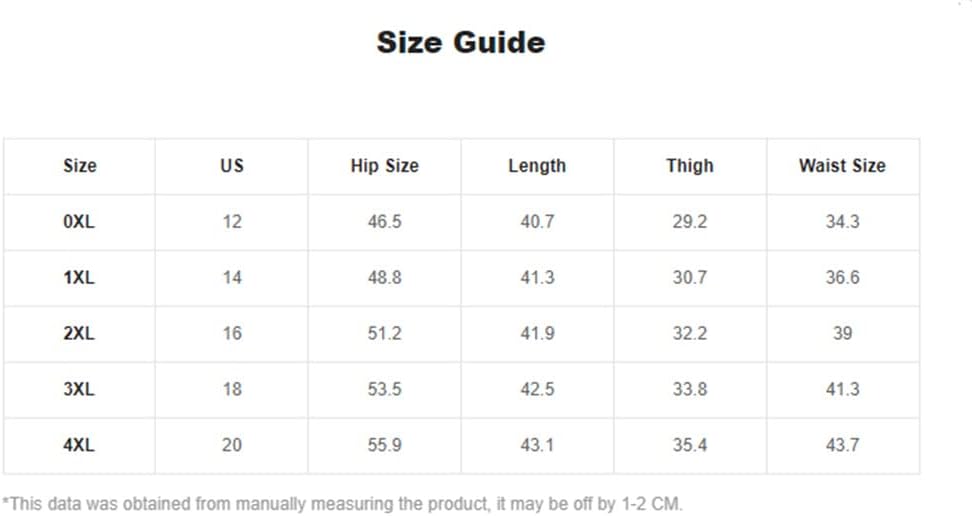Select the Hip Size column header
Image resolution: width=972 pixels, height=516 pixels.
click(384, 166)
